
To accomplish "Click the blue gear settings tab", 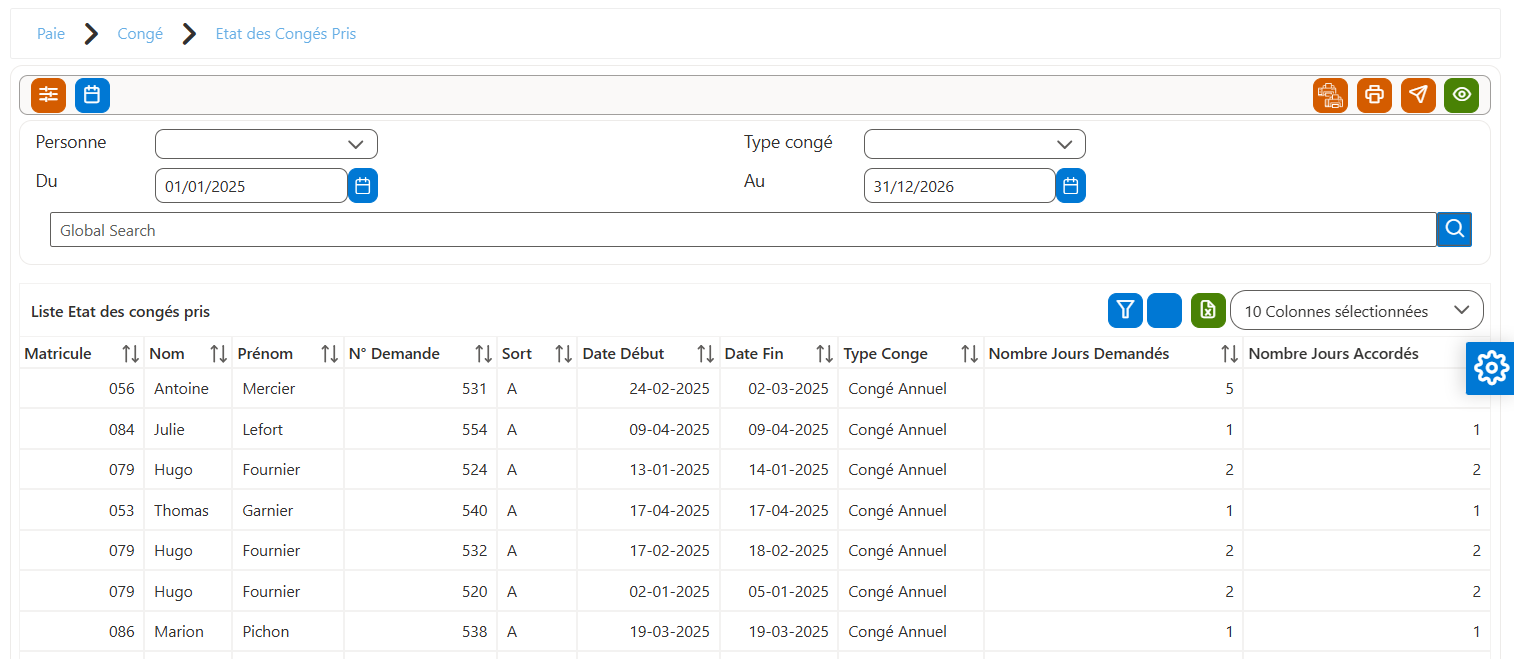I will tap(1490, 368).
